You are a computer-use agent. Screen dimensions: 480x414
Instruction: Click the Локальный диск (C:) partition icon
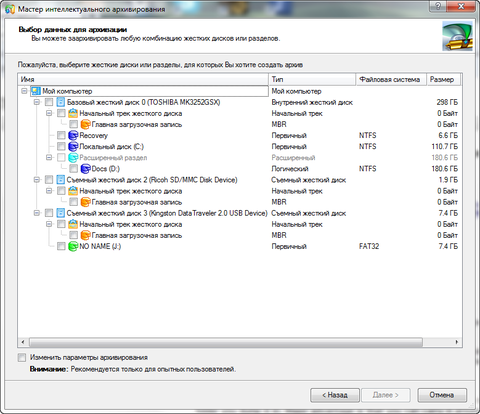click(x=73, y=146)
